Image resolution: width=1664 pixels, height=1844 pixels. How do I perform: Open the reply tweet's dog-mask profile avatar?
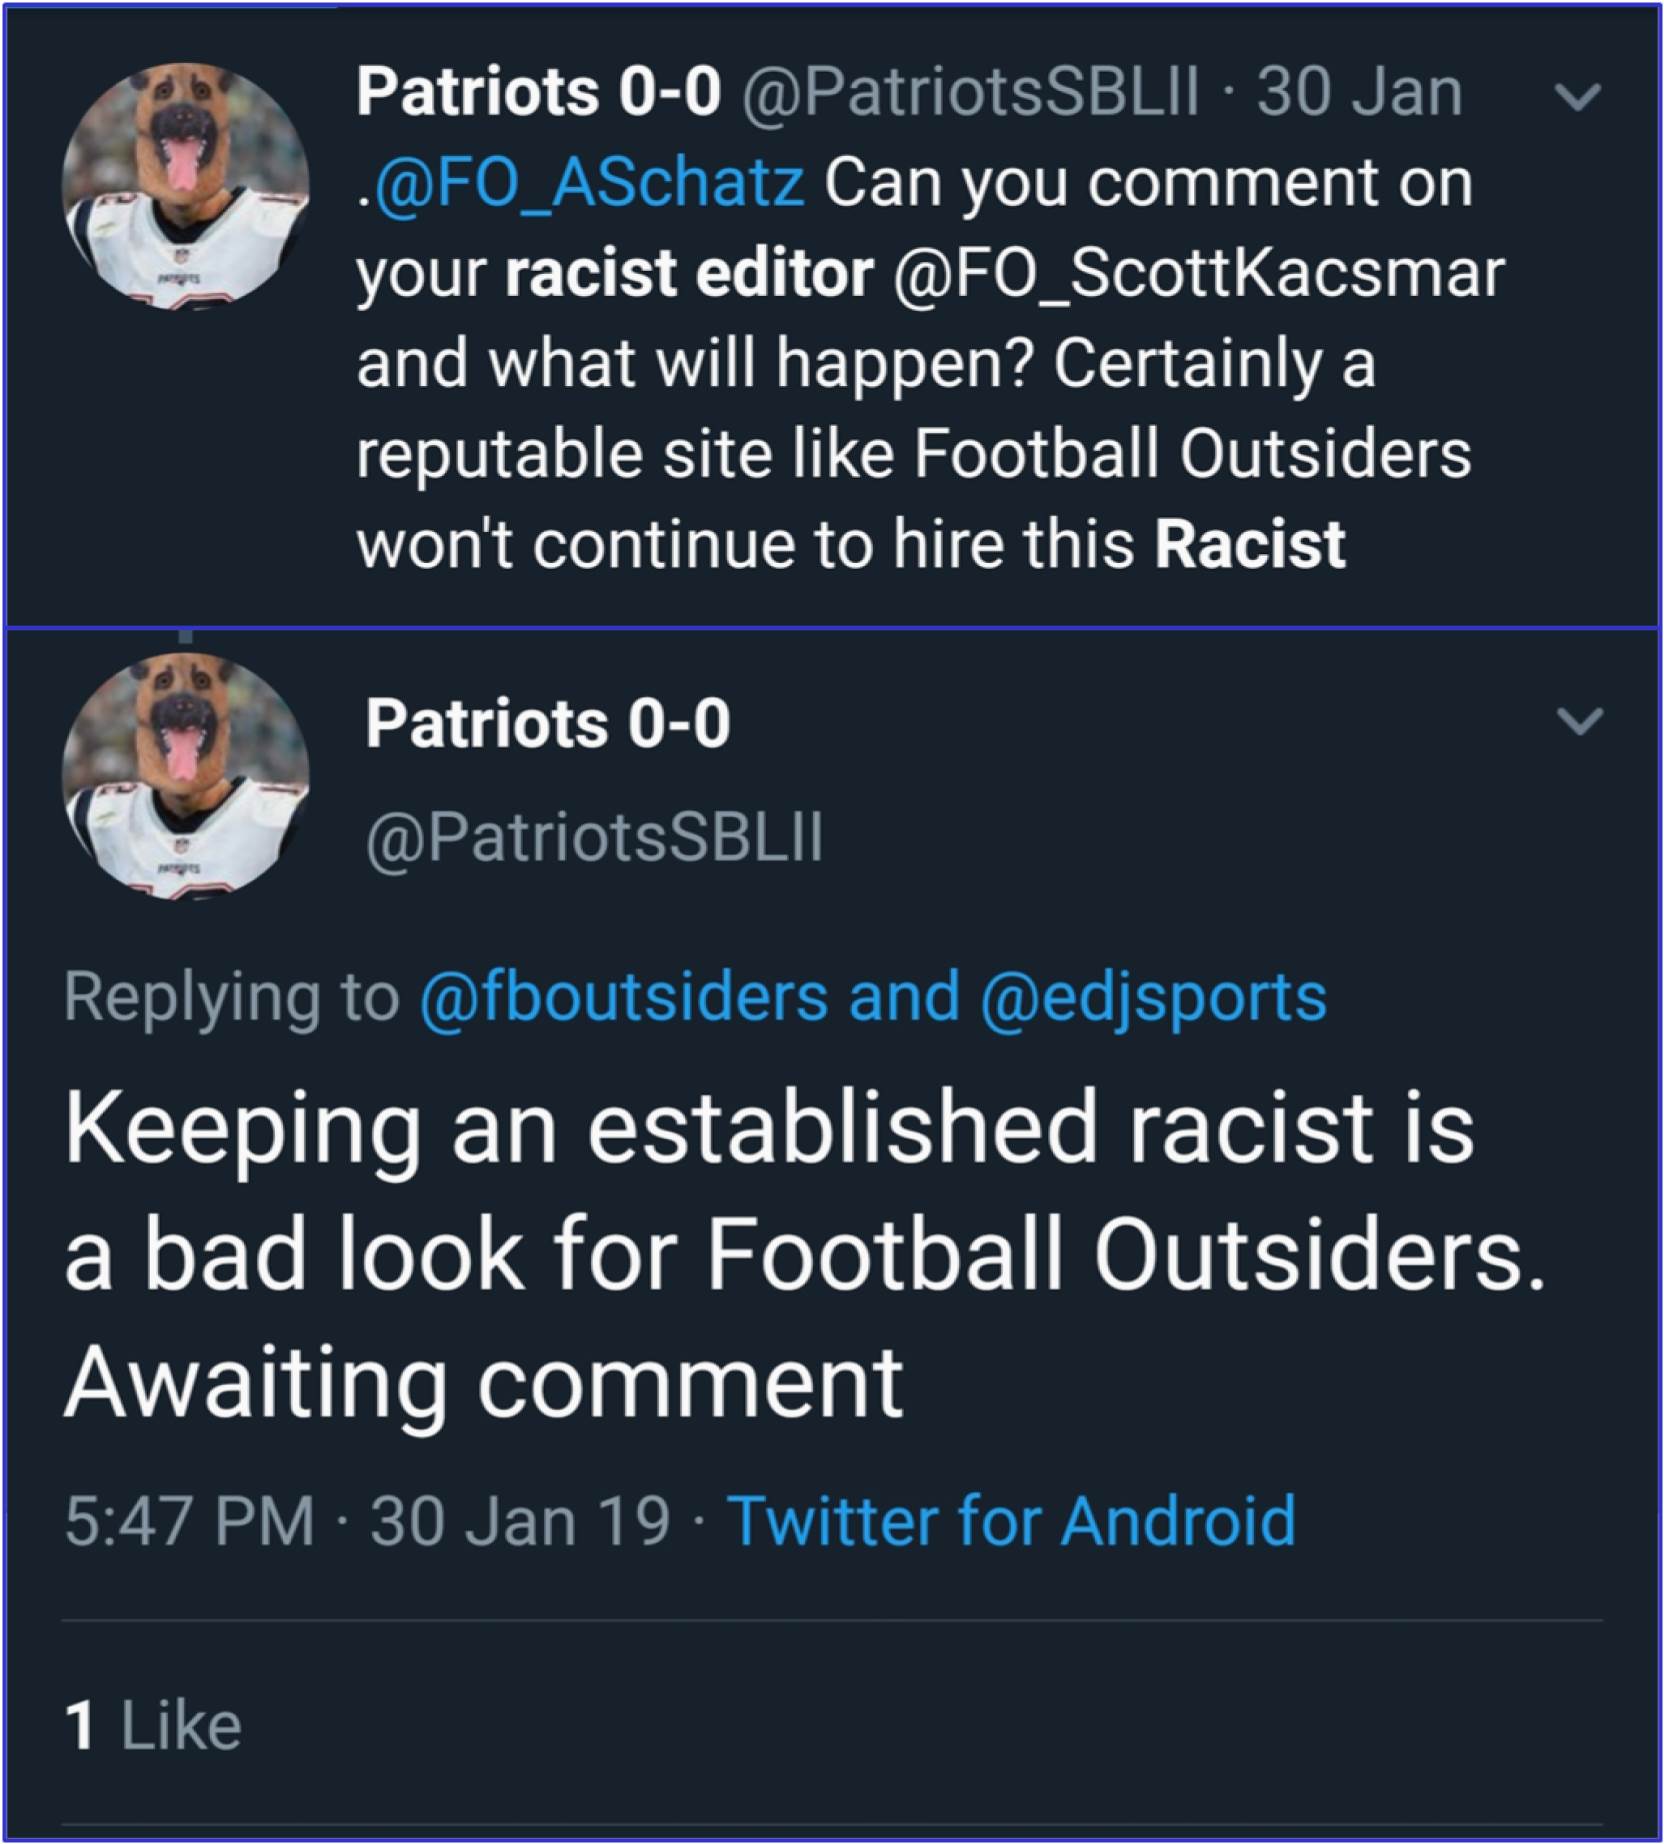(186, 776)
